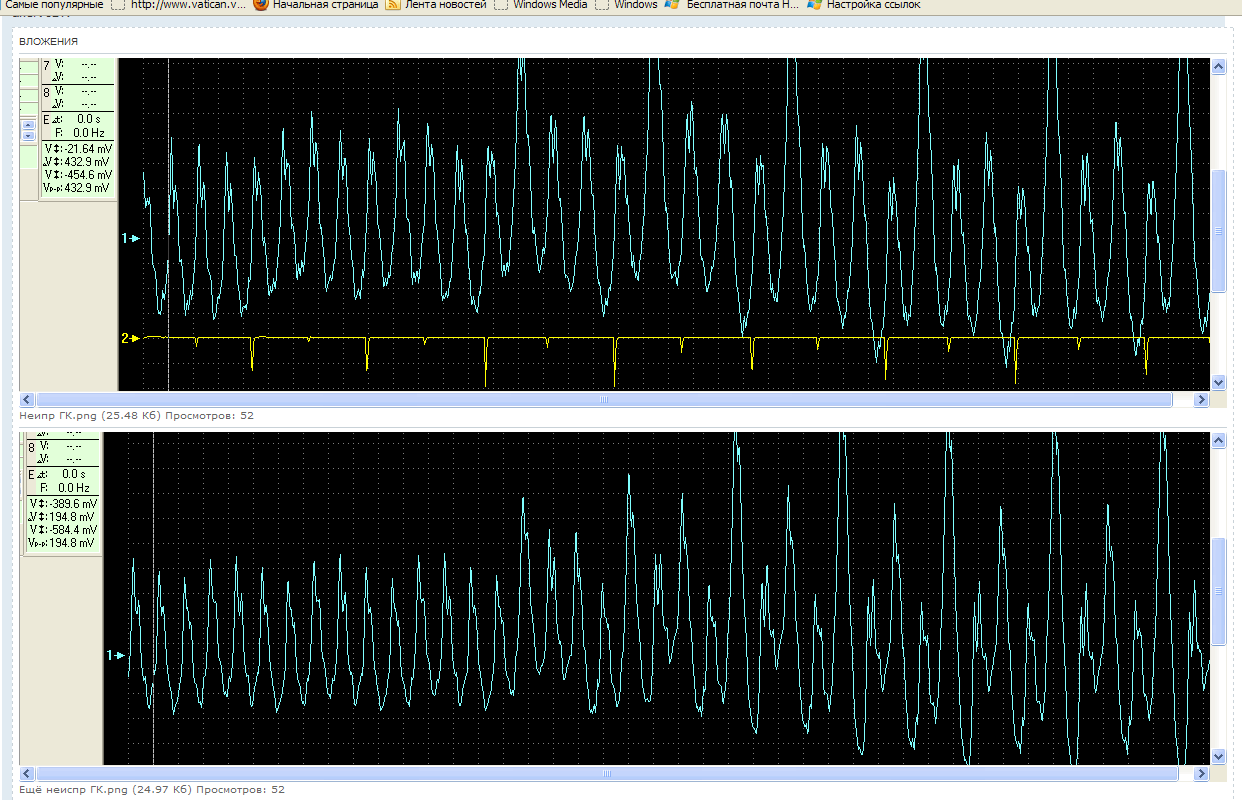Viewport: 1242px width, 800px height.
Task: Click the down spinner arrow beside the F measurement row
Action: pos(28,135)
